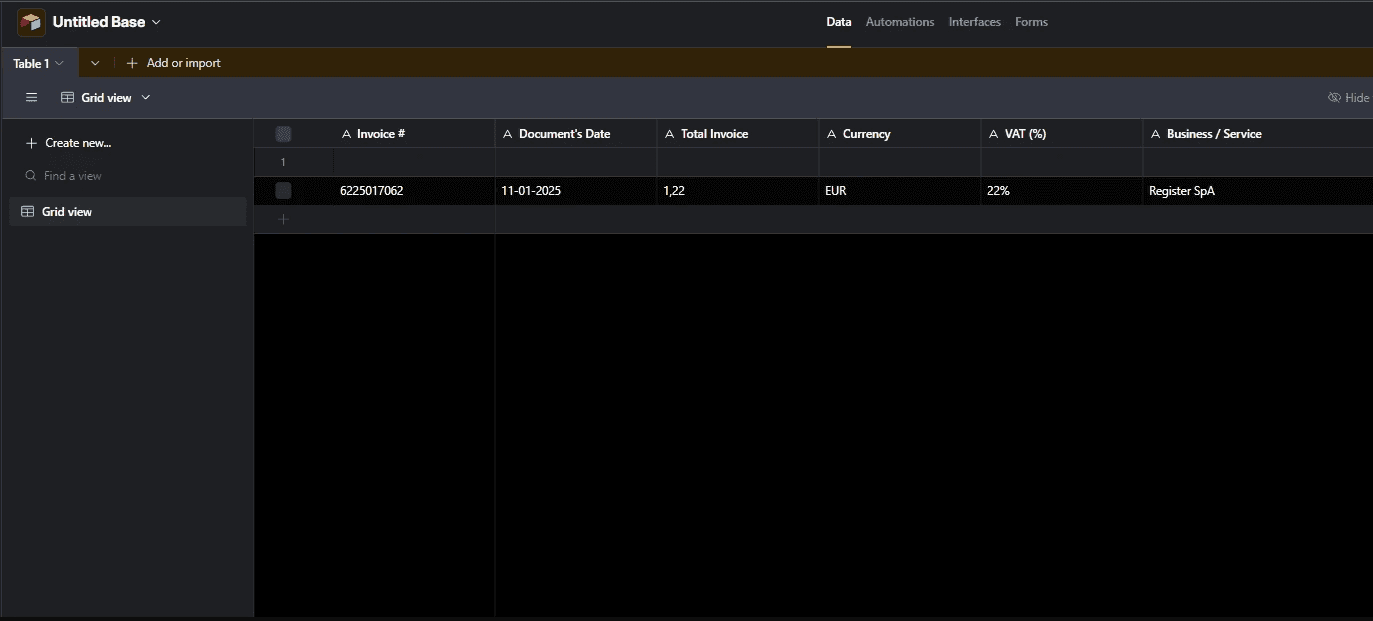The image size is (1373, 621).
Task: Click the Invoice # column header
Action: (414, 134)
